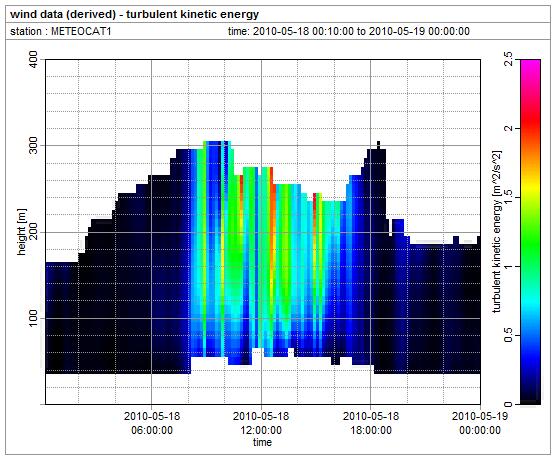Click the 0 colorbar tick label
556x460 pixels.
click(x=508, y=404)
